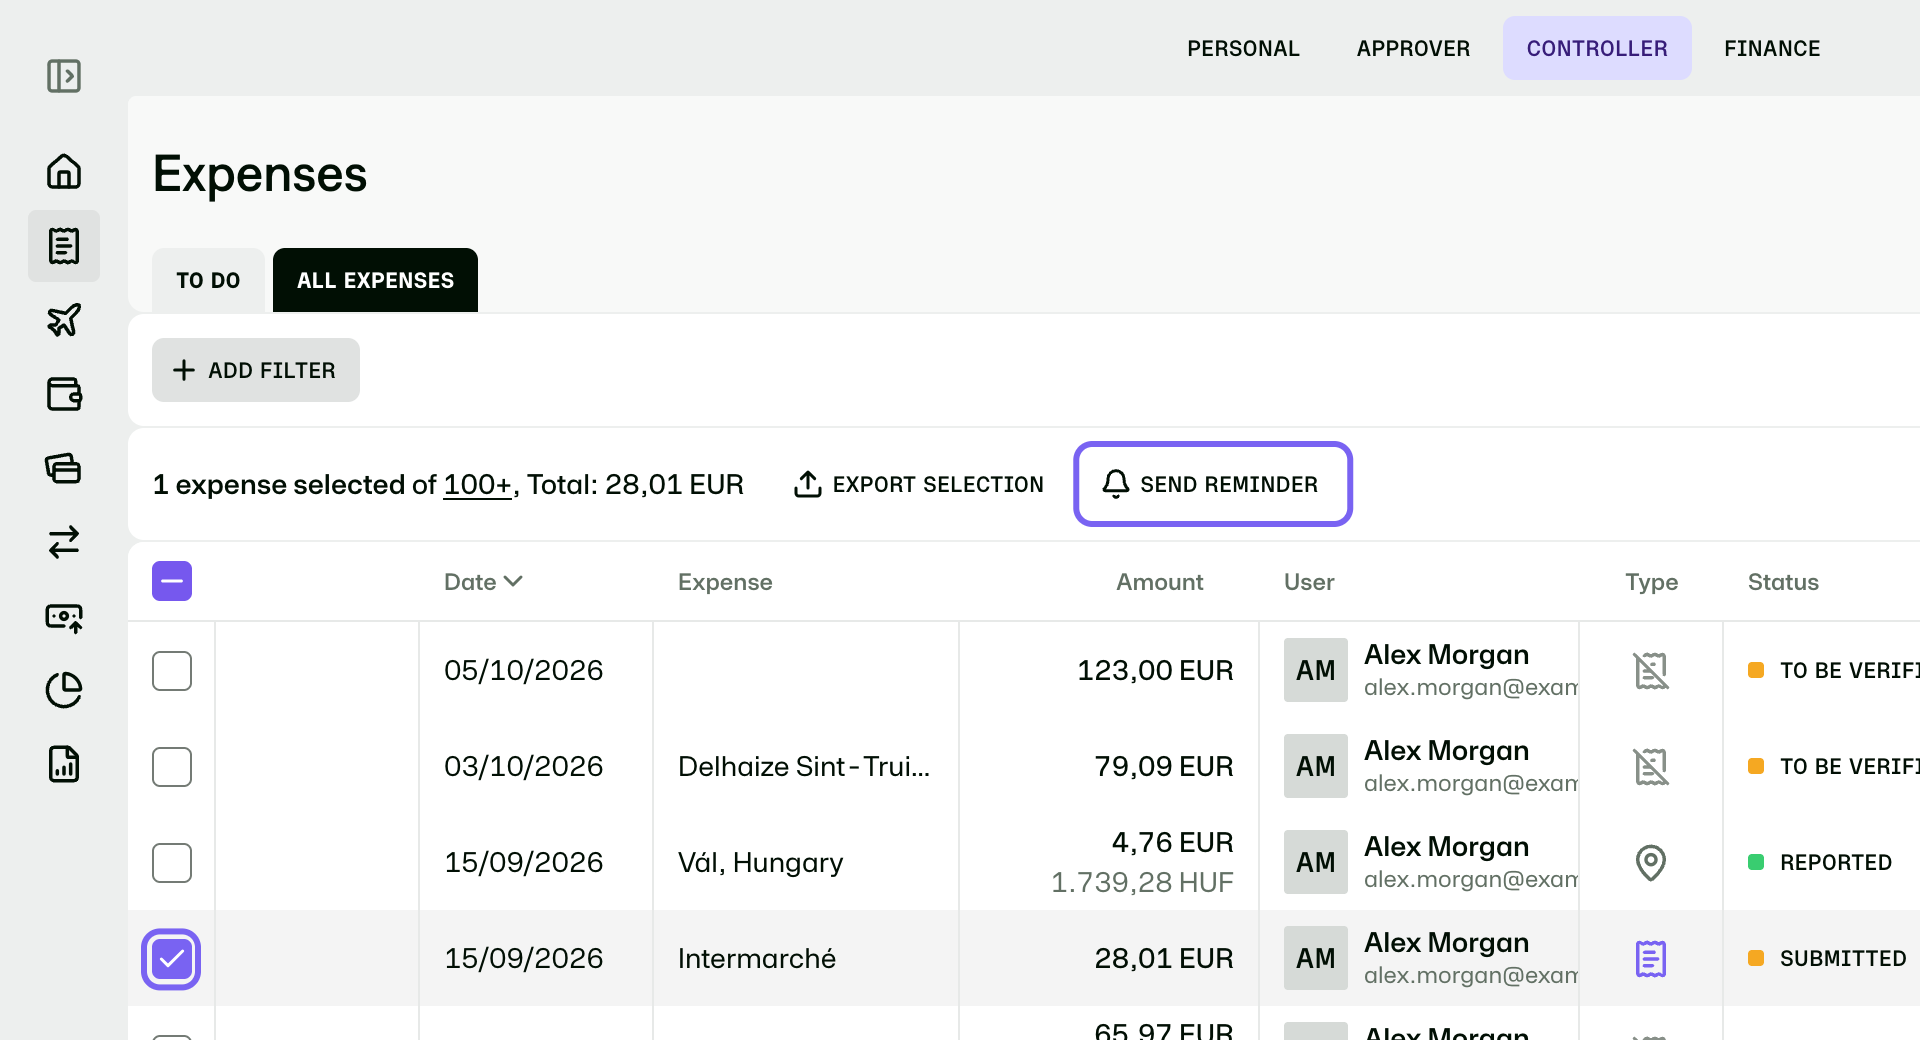
Task: Open the All Expenses tab
Action: point(375,280)
